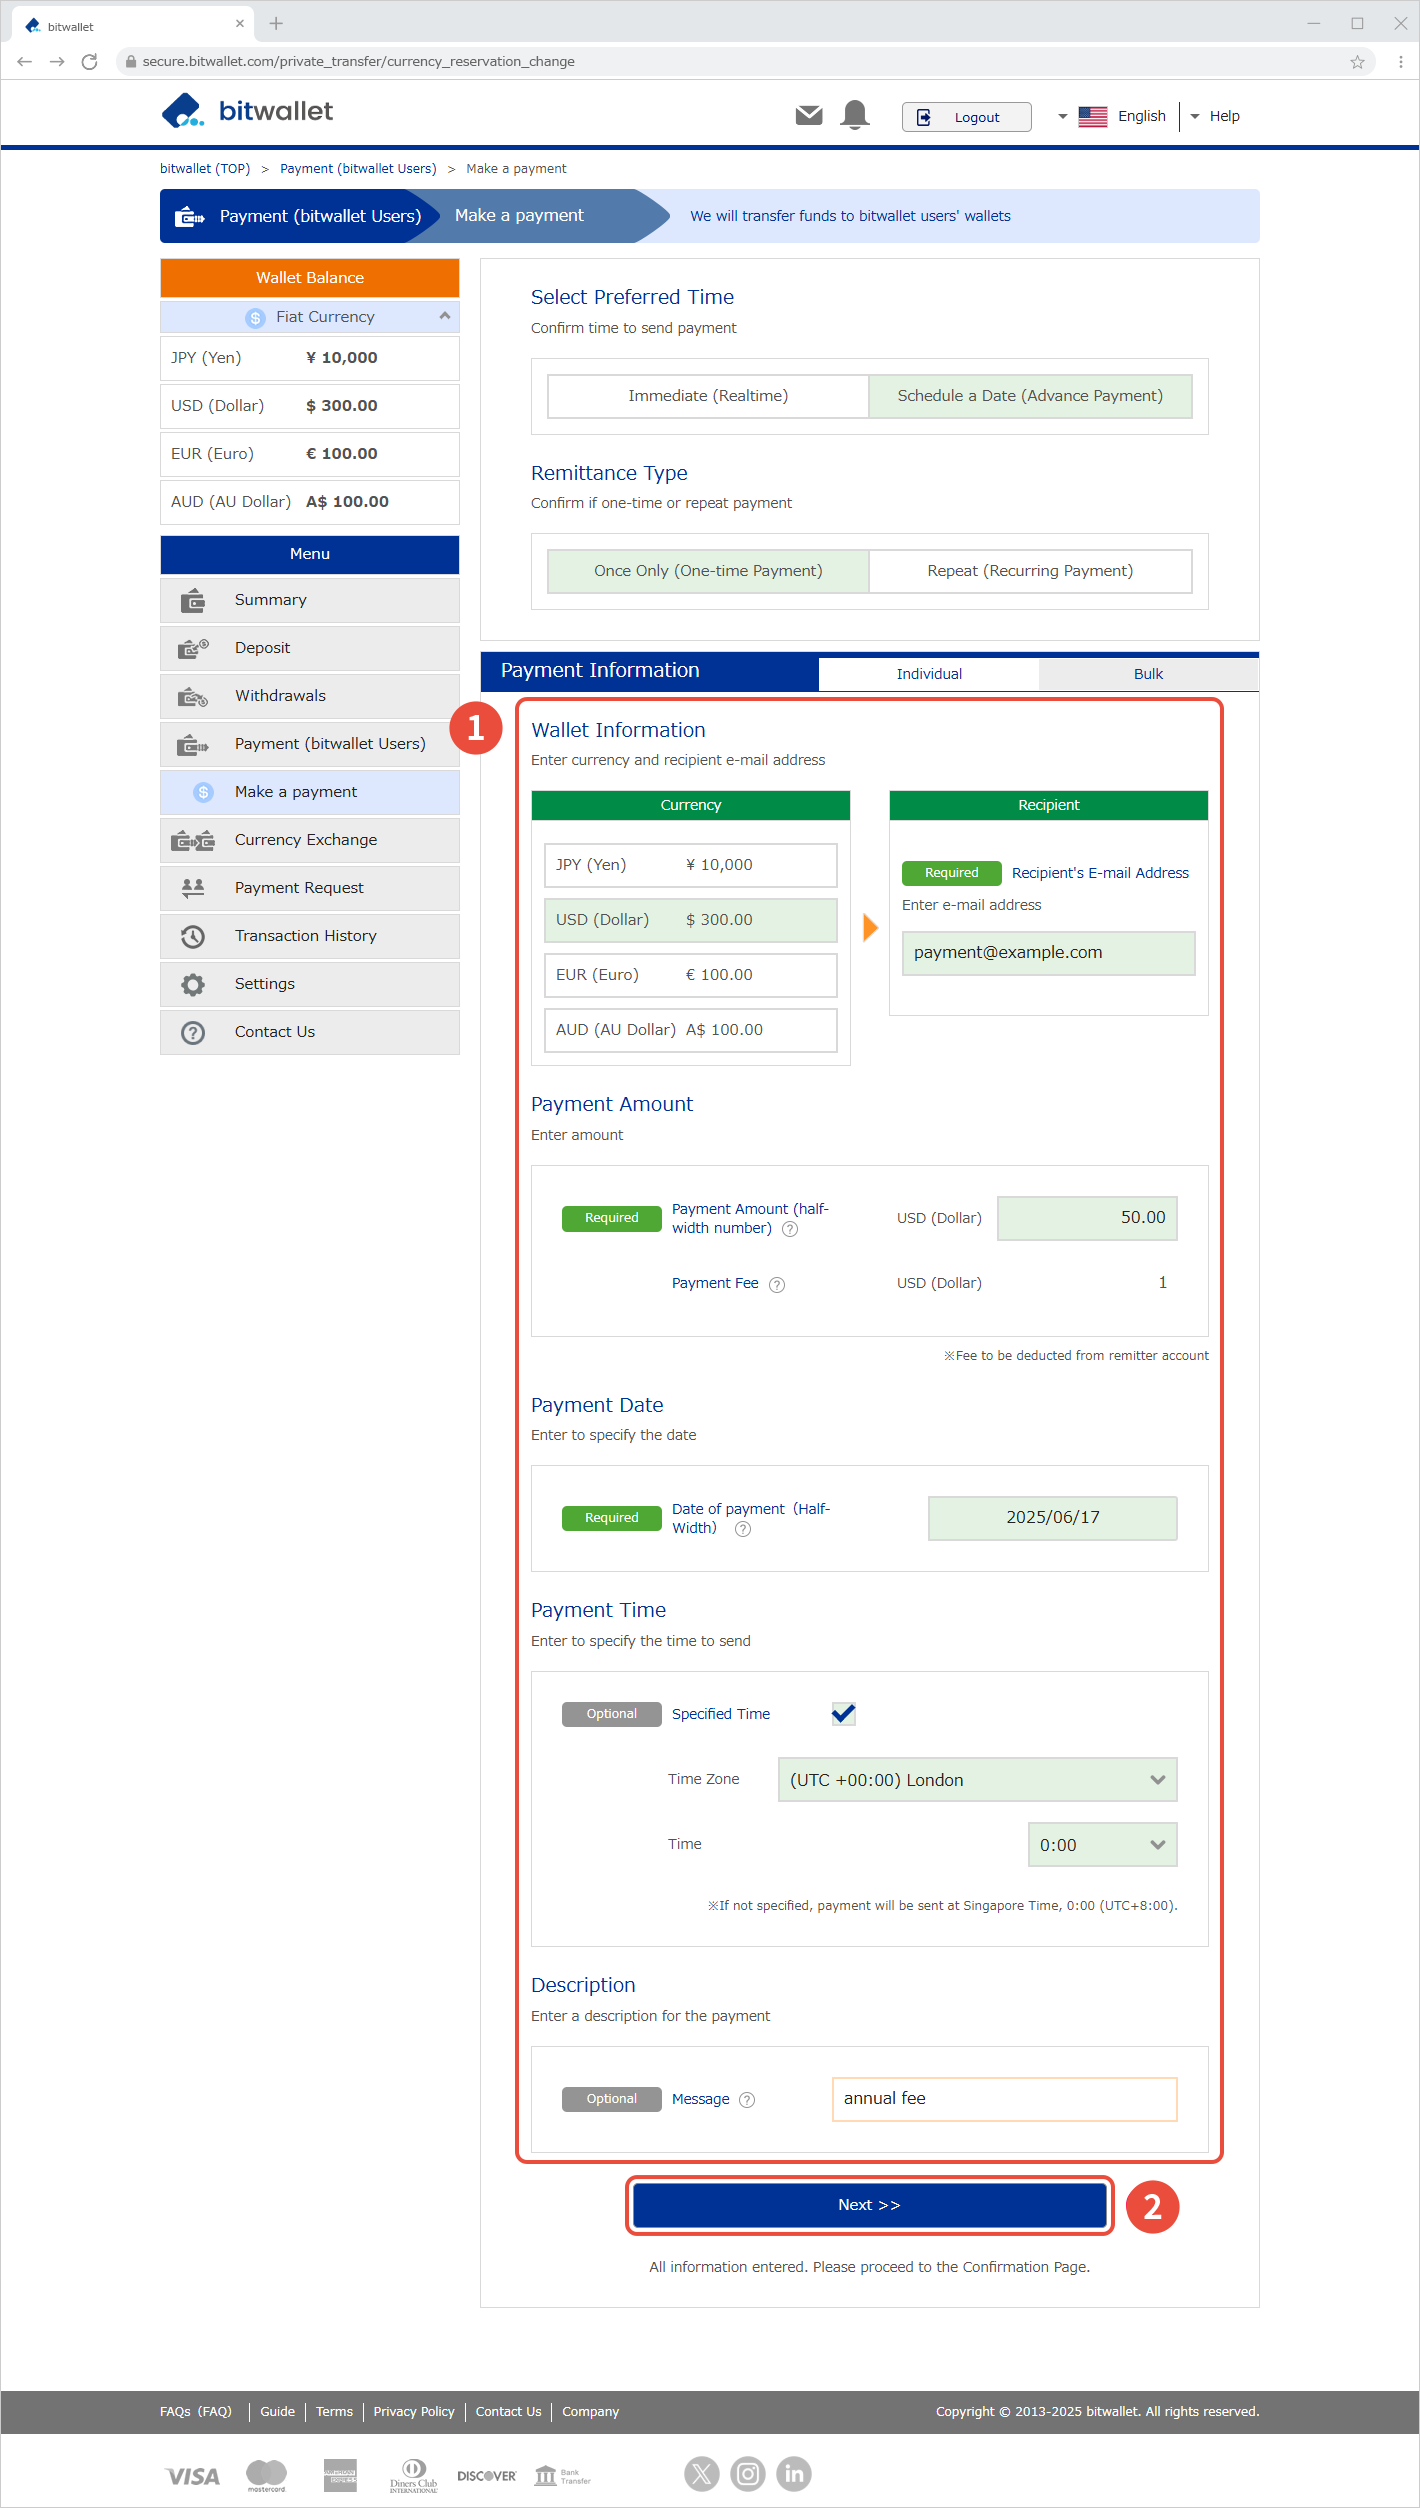Click the Settings gear icon
Image resolution: width=1420 pixels, height=2508 pixels.
tap(193, 984)
